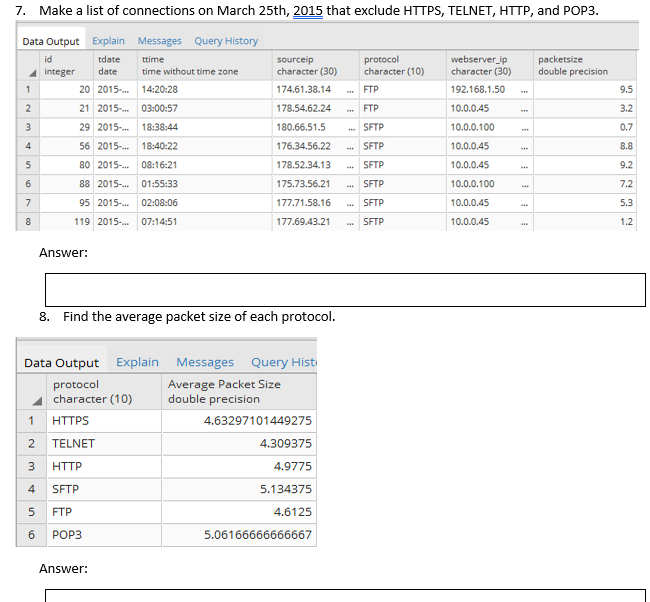This screenshot has height=602, width=650.
Task: Click the select-all corner triangle of the protocol grid
Action: pos(37,401)
